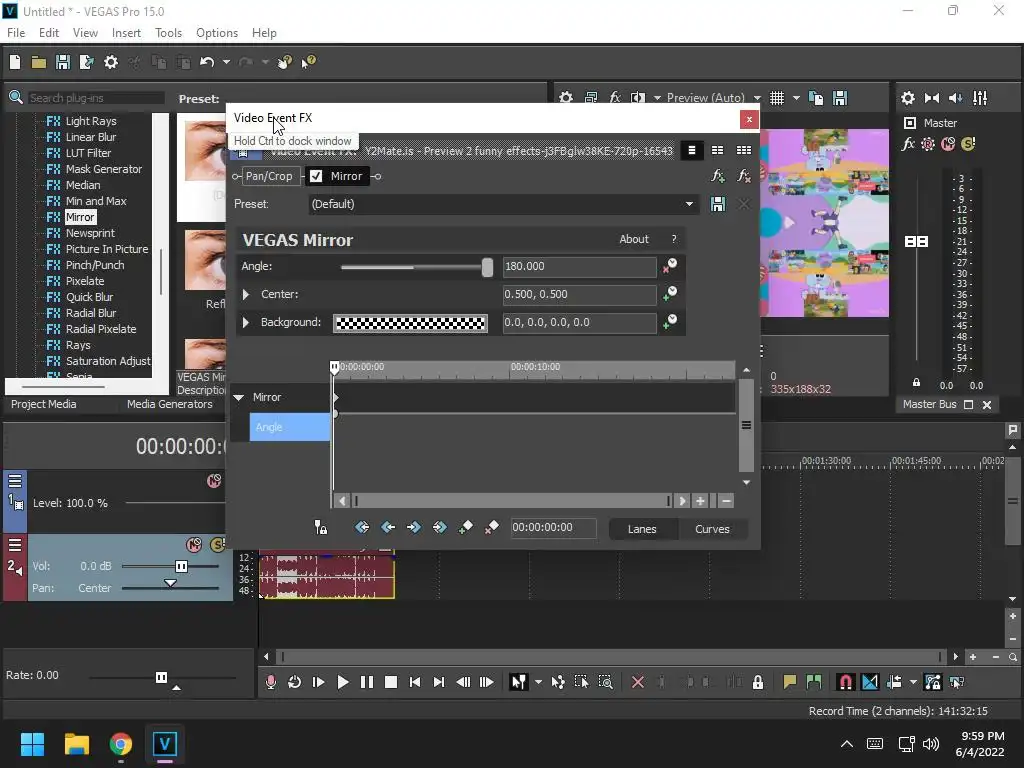
Task: Open undo history dropdown arrow
Action: click(x=226, y=62)
